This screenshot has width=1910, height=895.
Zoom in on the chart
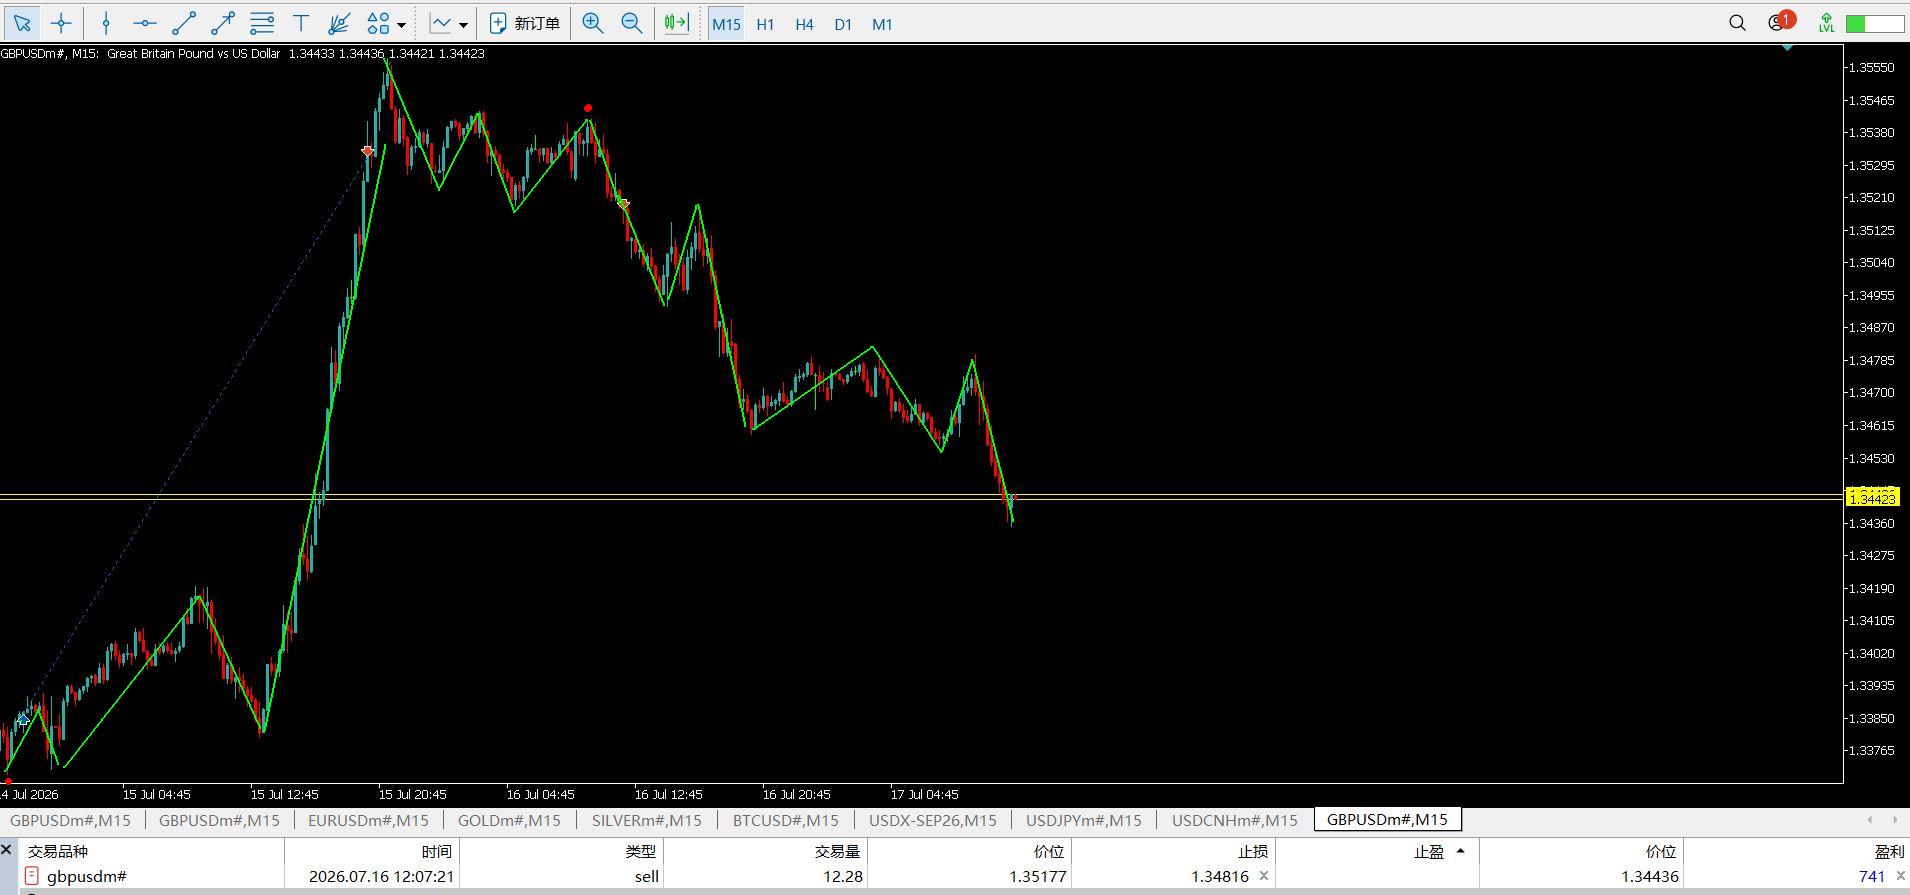point(593,23)
